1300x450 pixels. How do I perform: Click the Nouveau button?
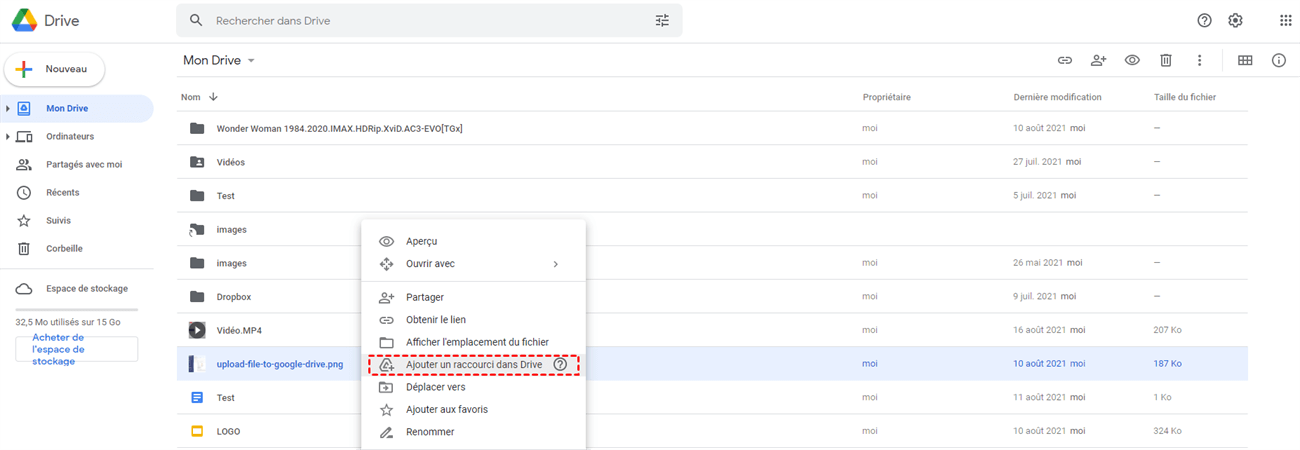click(56, 69)
